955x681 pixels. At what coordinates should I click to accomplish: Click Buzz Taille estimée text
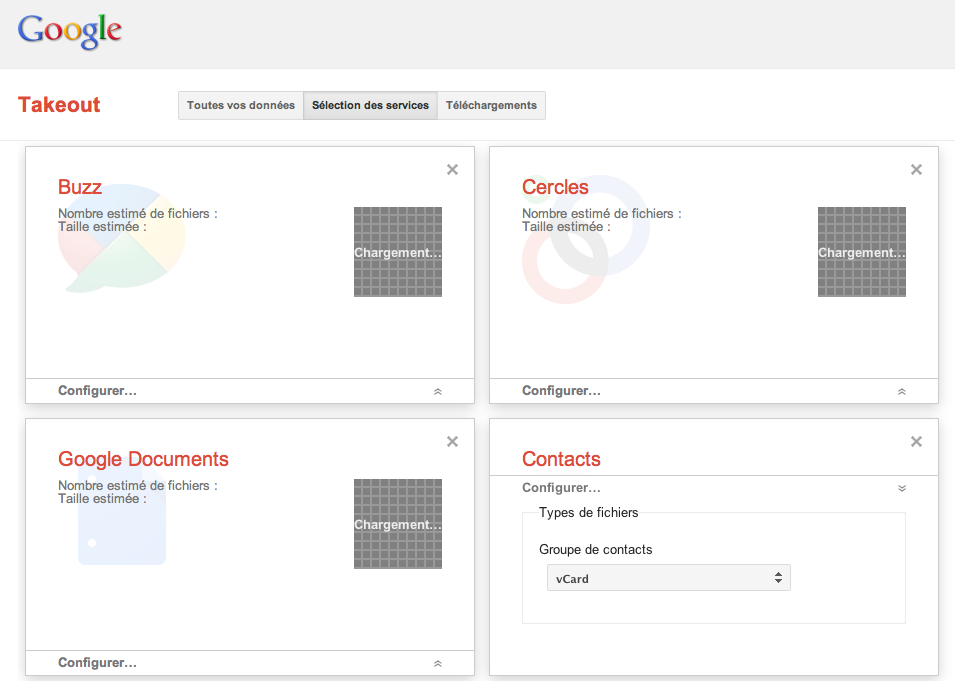(102, 227)
